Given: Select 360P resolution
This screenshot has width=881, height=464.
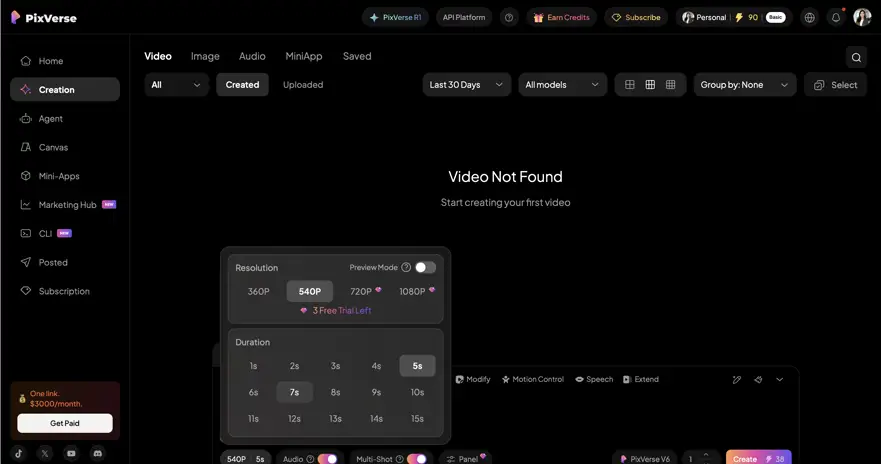Looking at the screenshot, I should tap(258, 292).
